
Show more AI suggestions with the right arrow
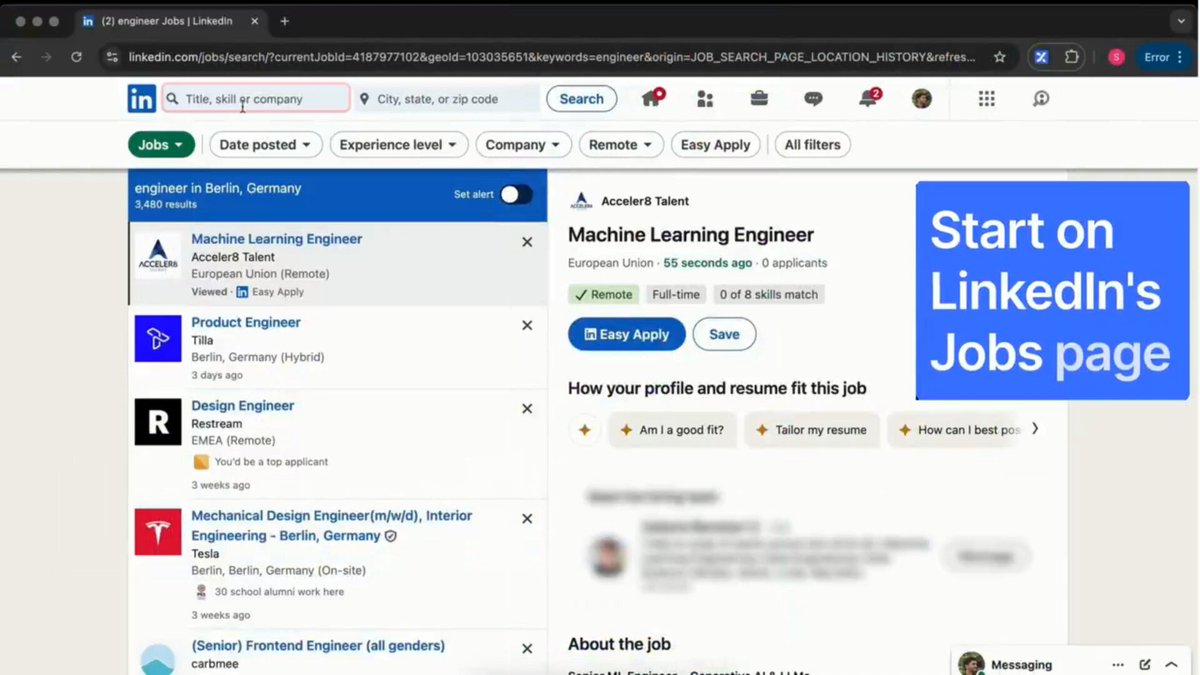click(1035, 429)
